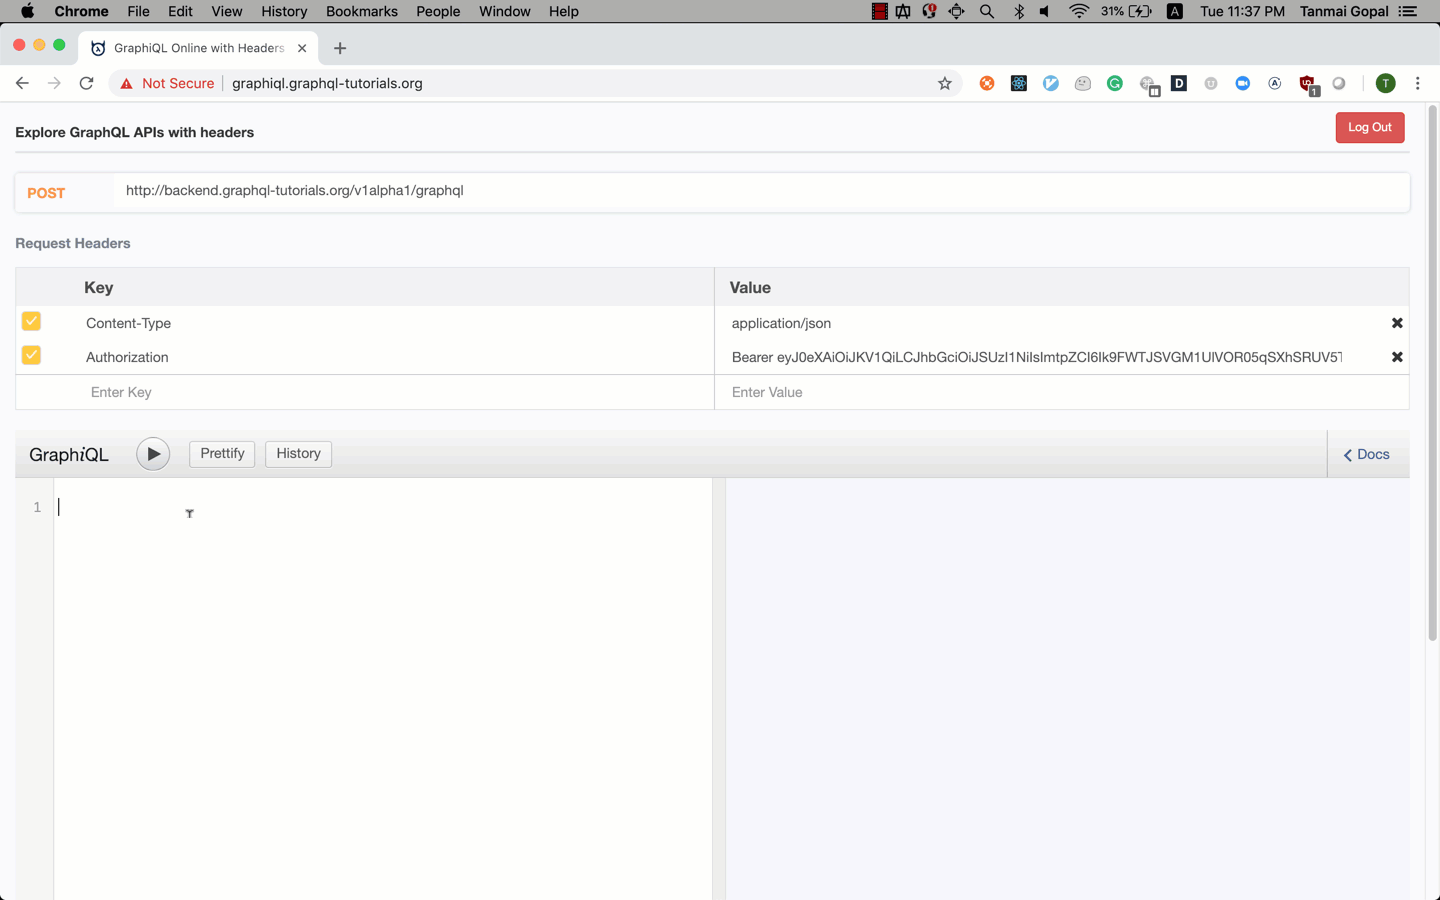Open the Chrome application menu
Screen dimensions: 1440x900
pyautogui.click(x=81, y=11)
